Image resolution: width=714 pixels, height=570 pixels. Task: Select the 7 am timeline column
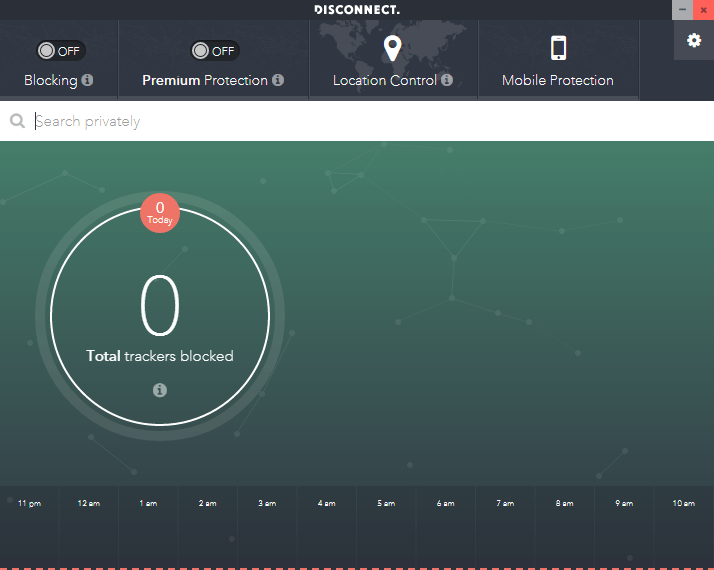[505, 527]
